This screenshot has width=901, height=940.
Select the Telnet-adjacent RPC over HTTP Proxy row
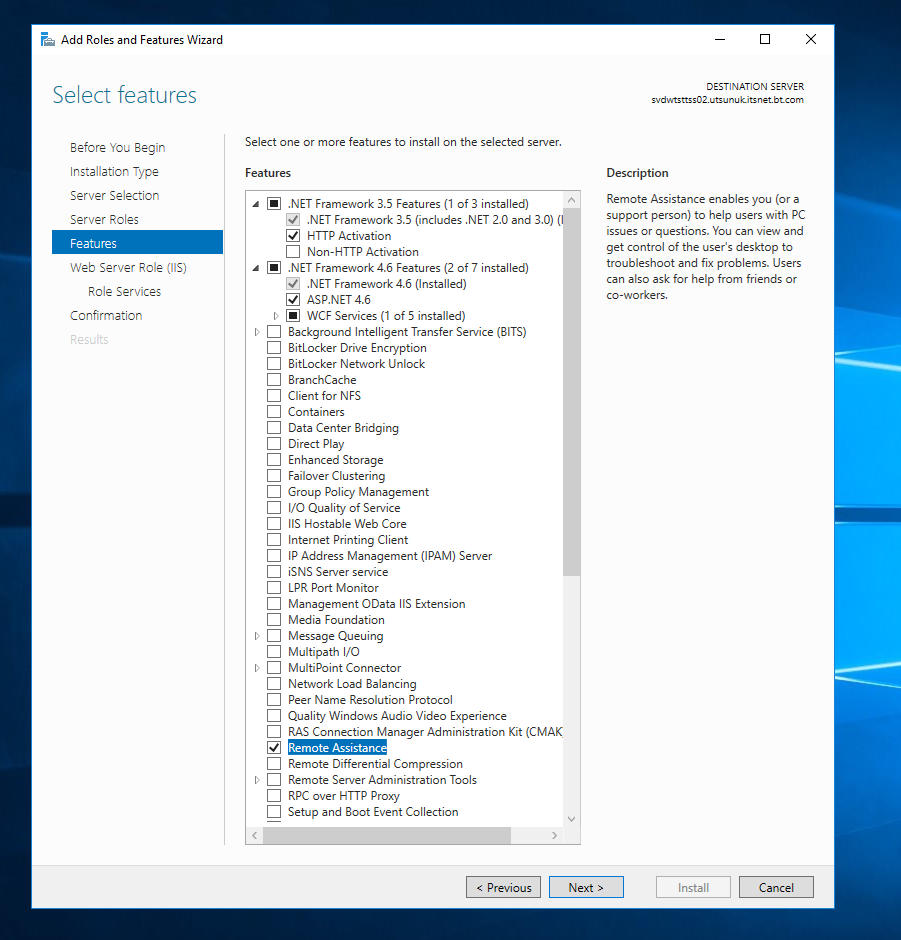[x=343, y=796]
